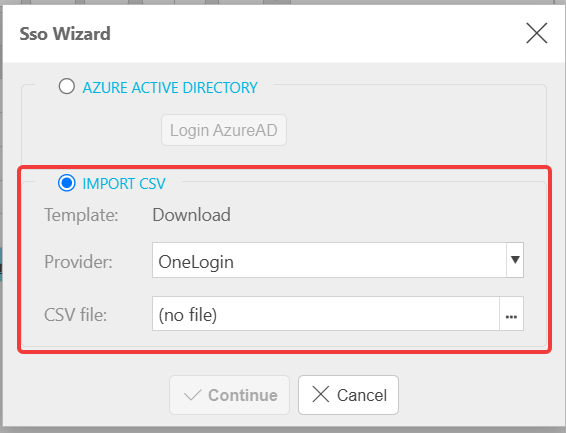Click the Sso Wizard title text

click(x=65, y=34)
